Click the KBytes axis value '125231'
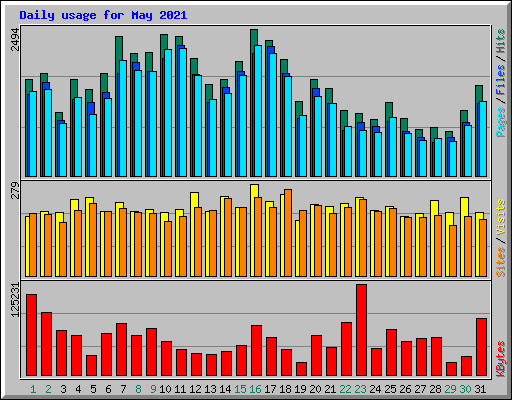The image size is (512, 400). [15, 300]
